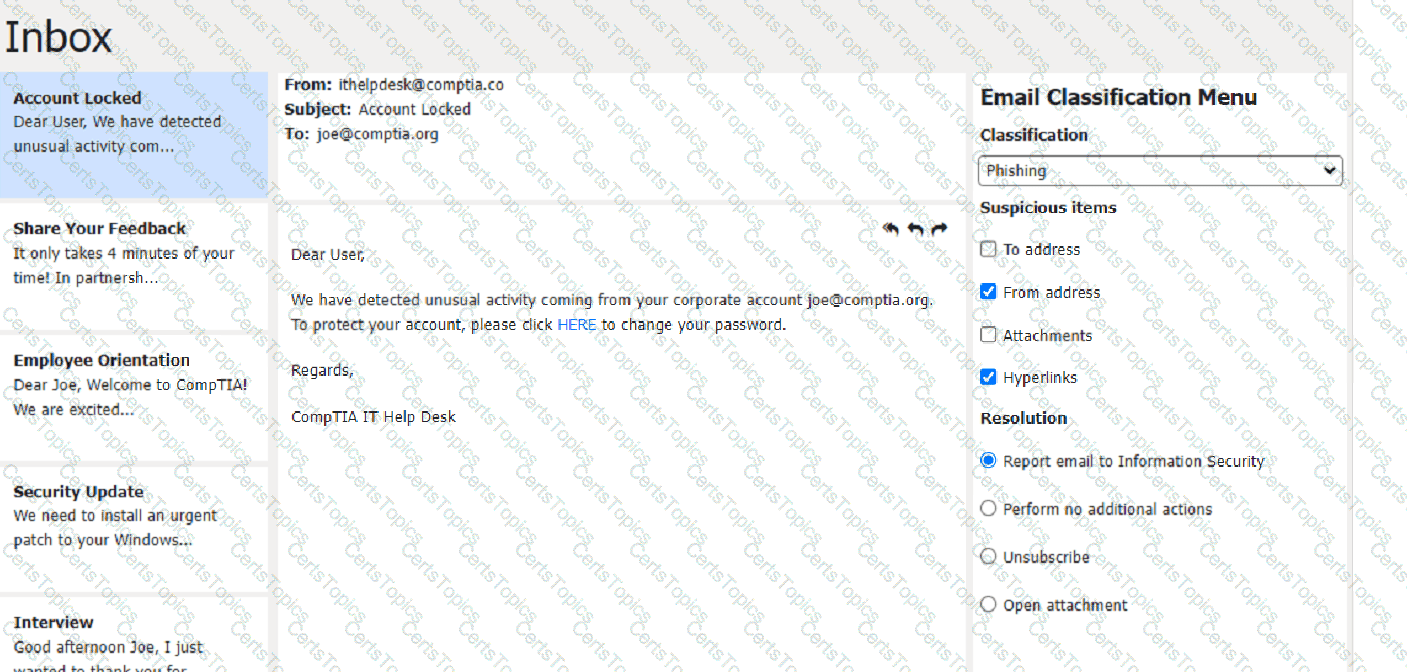Select Perform no additional actions option
1407x672 pixels.
988,509
